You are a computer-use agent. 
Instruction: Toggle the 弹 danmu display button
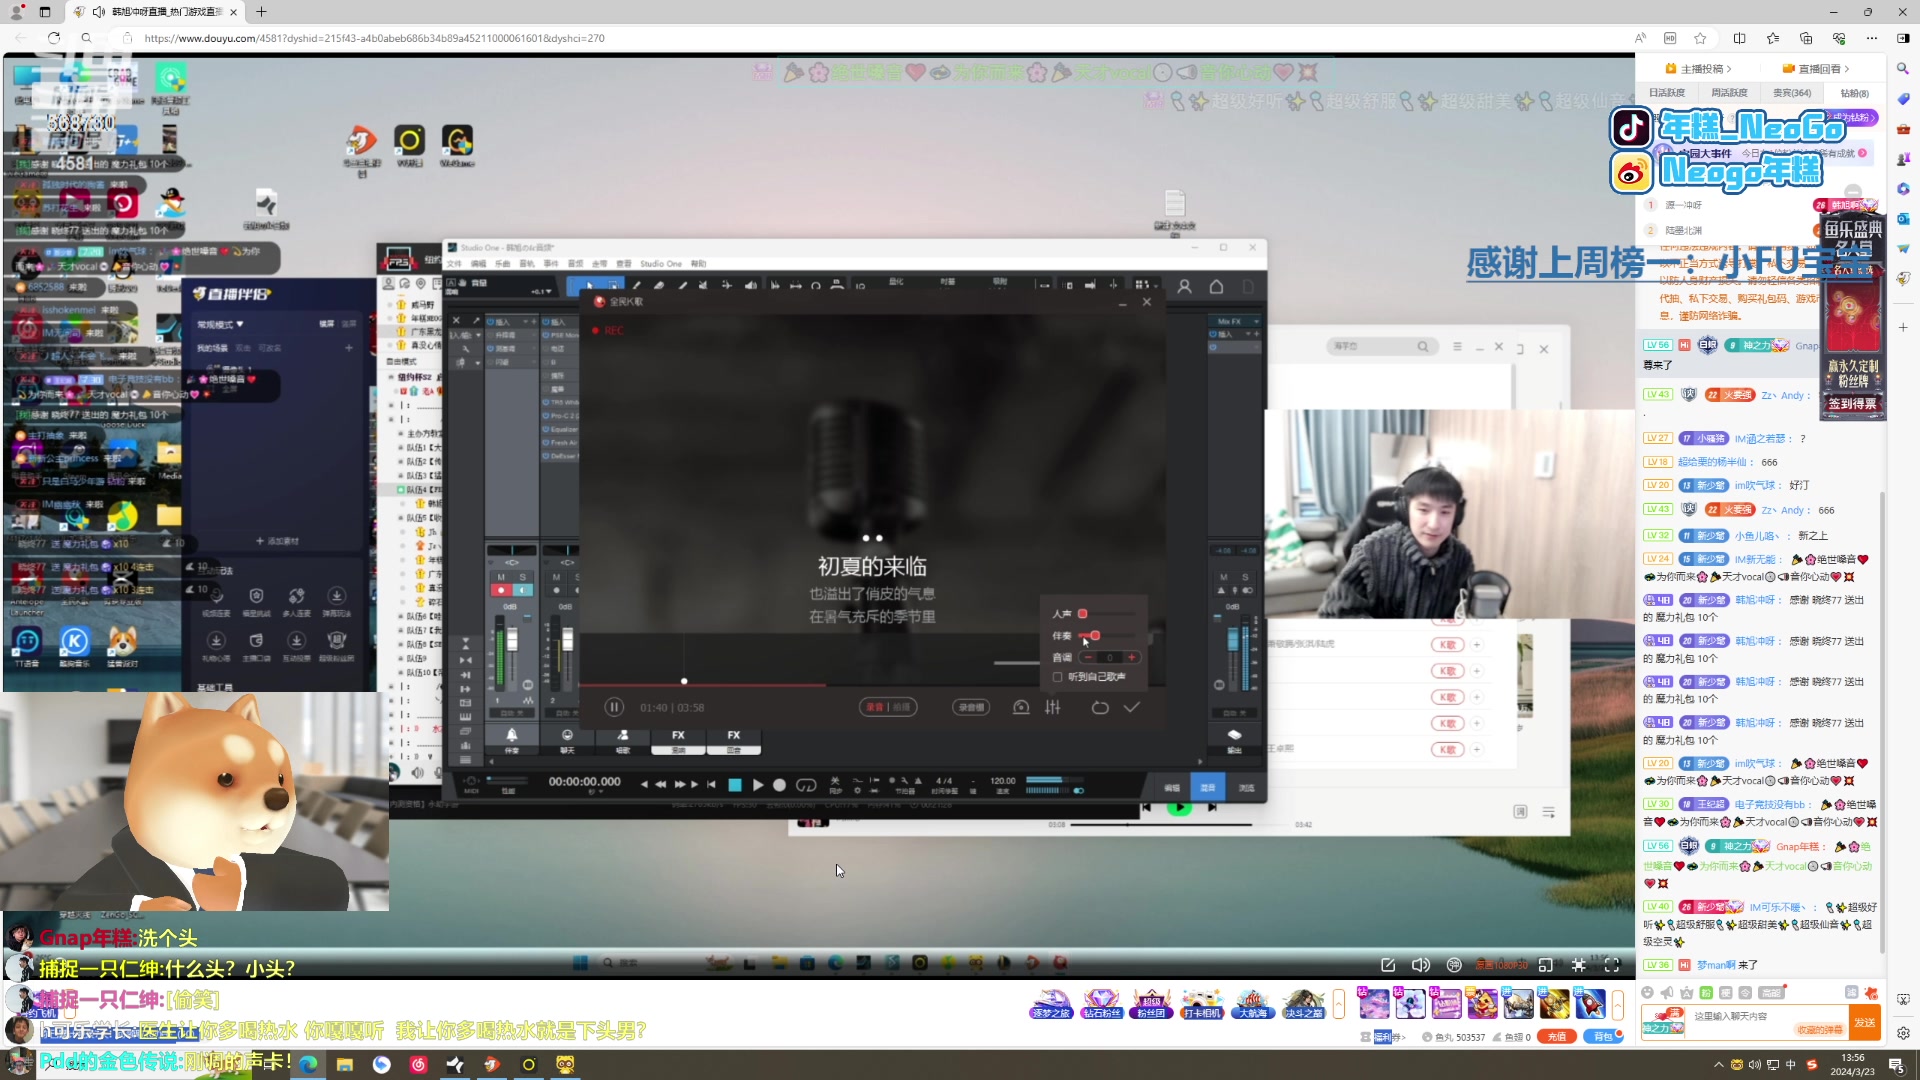tap(1455, 965)
